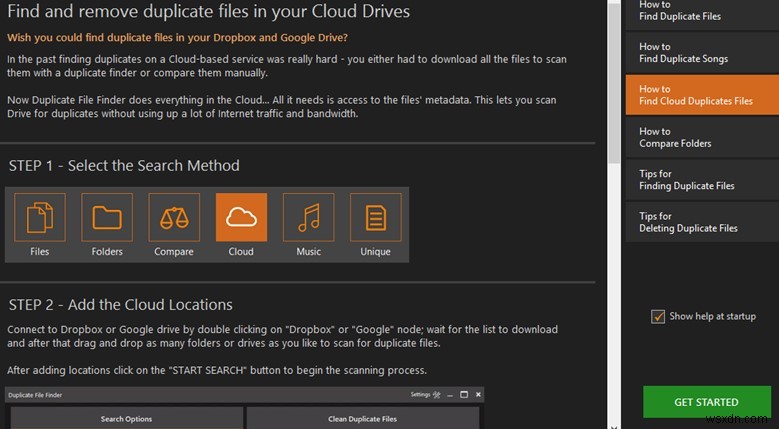Choose the Folders search method icon
779x429 pixels.
tap(107, 219)
